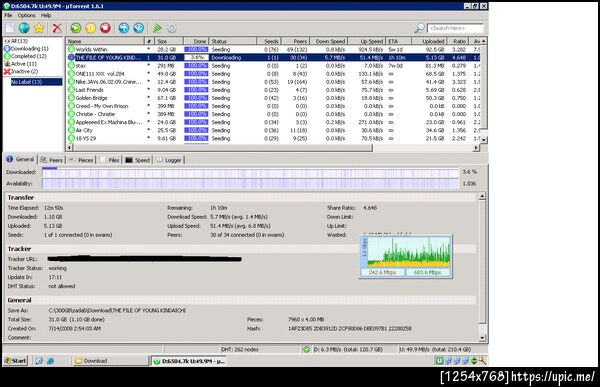Click the Move Up Queue icon
The height and width of the screenshot is (387, 600).
point(124,28)
